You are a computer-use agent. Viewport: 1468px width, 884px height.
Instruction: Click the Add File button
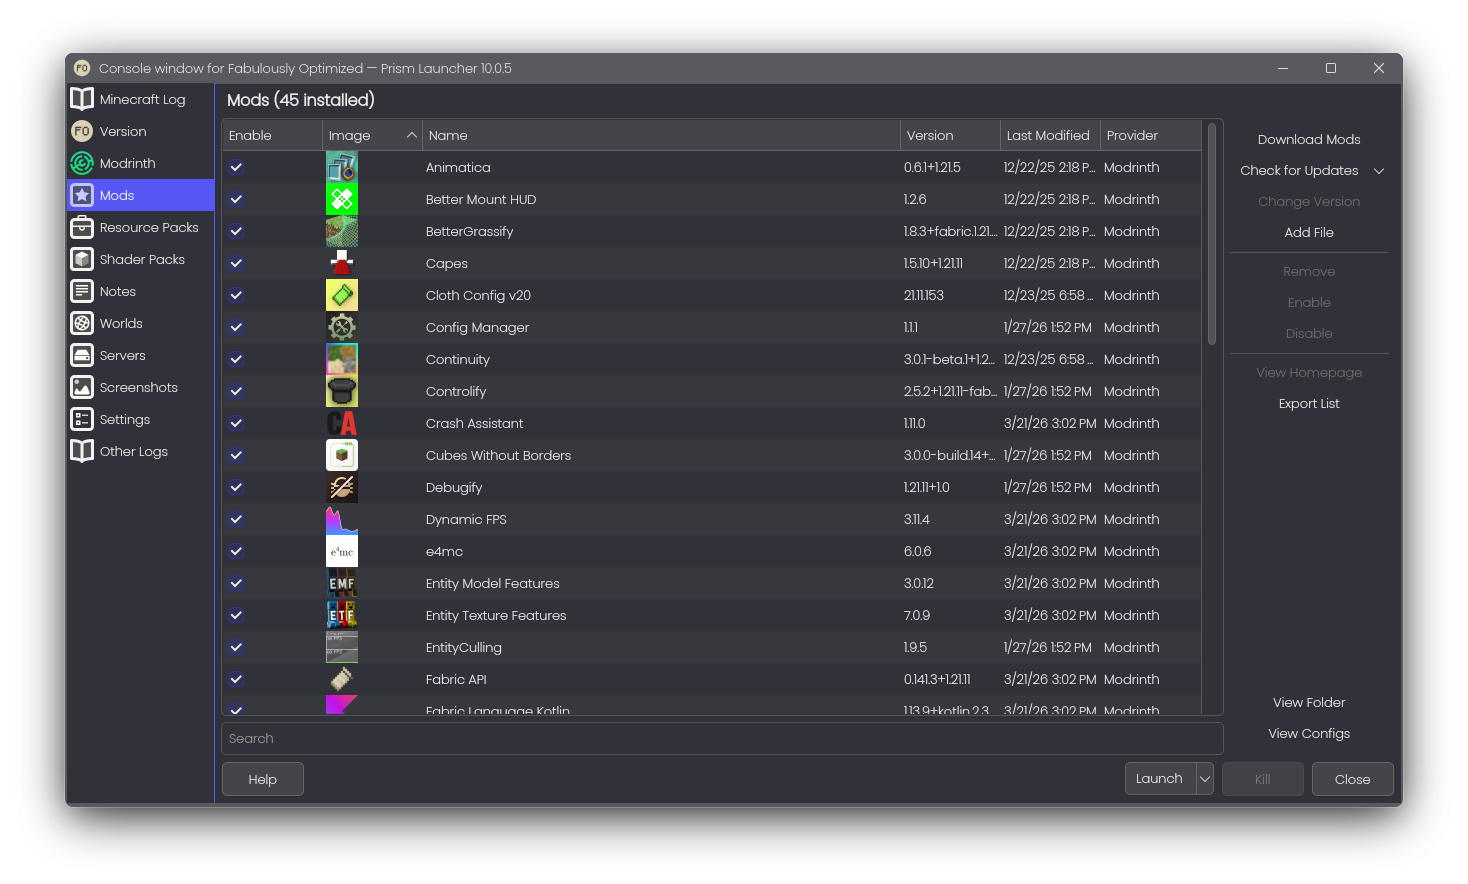pos(1309,233)
